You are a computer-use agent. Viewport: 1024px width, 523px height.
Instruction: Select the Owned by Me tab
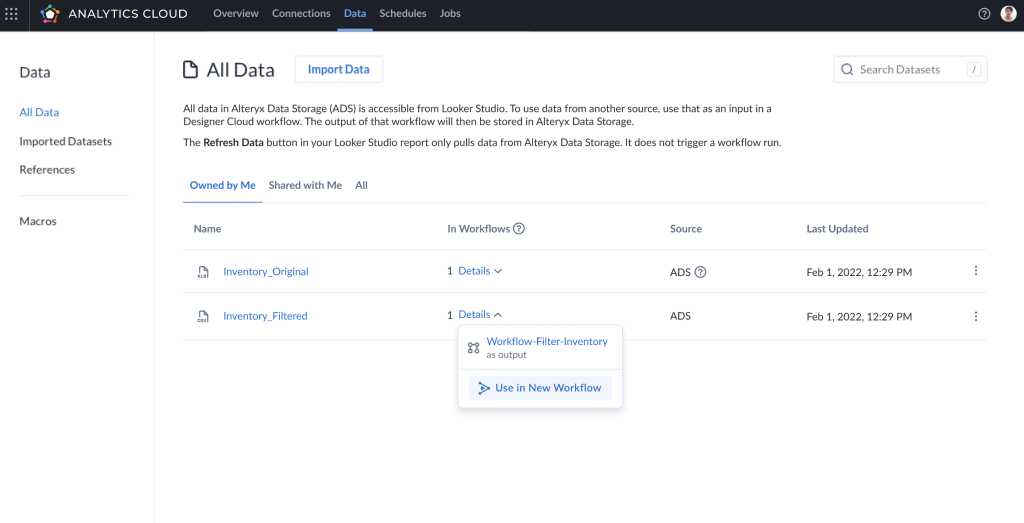pos(223,185)
